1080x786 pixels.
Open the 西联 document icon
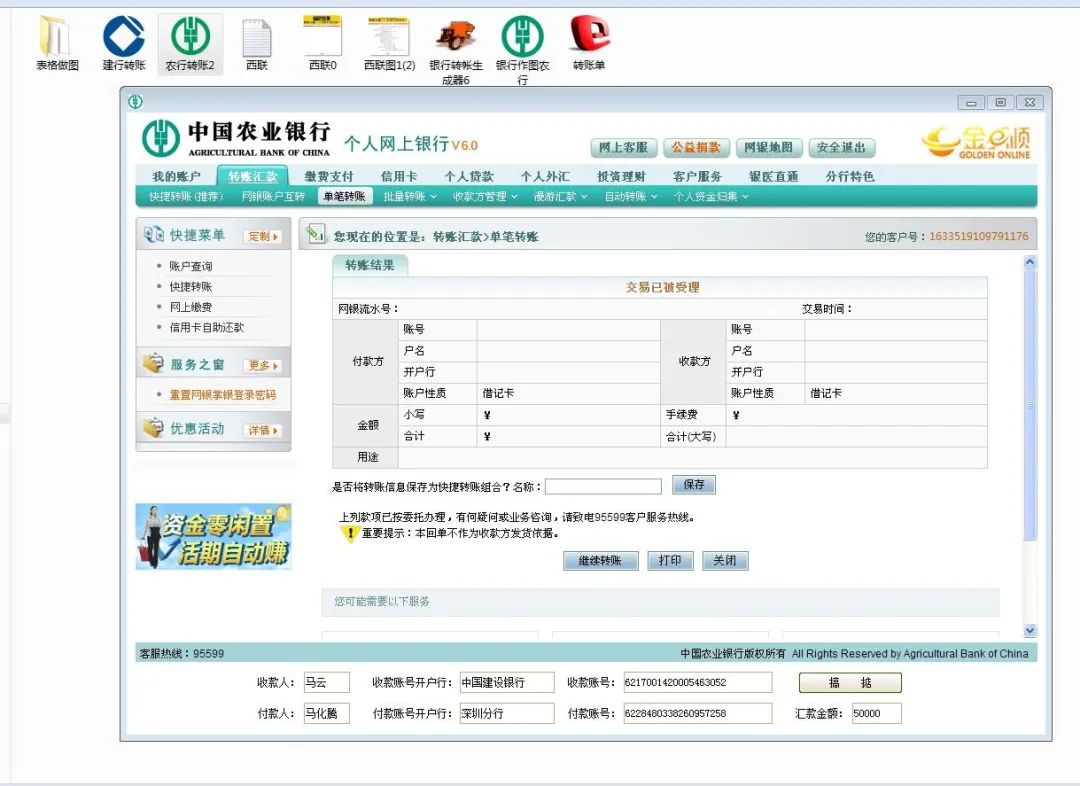tap(257, 43)
